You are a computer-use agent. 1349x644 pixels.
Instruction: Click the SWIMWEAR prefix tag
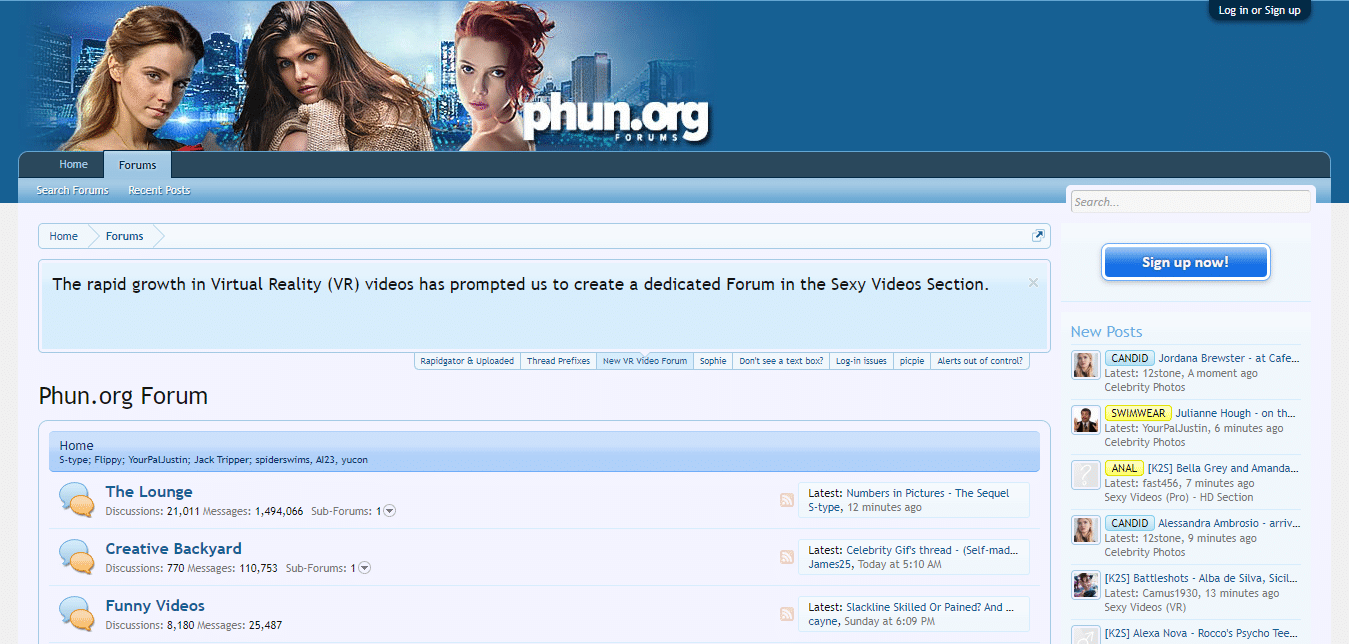coord(1138,413)
